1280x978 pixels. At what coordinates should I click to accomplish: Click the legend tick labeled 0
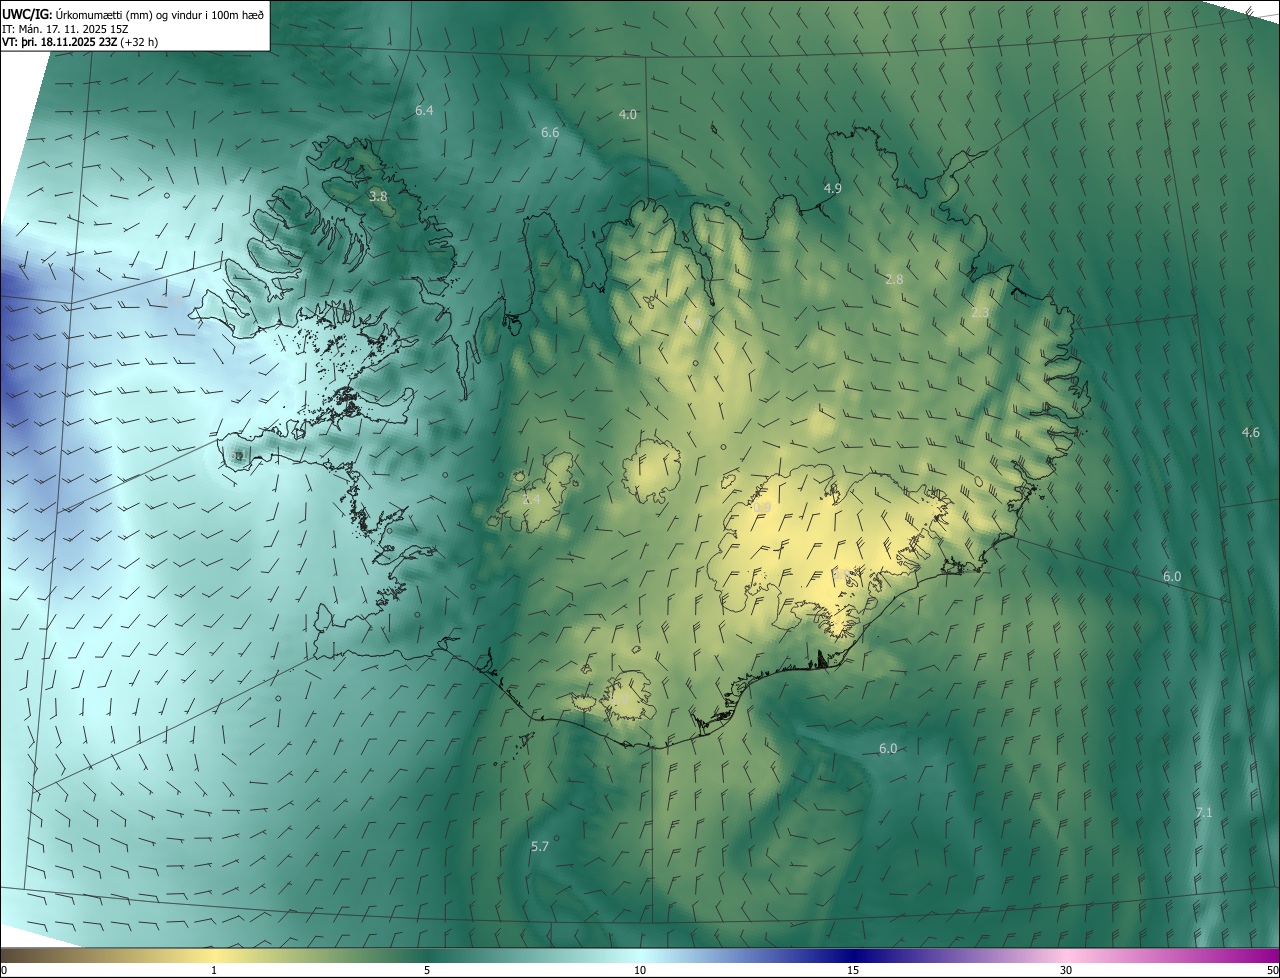(4, 970)
